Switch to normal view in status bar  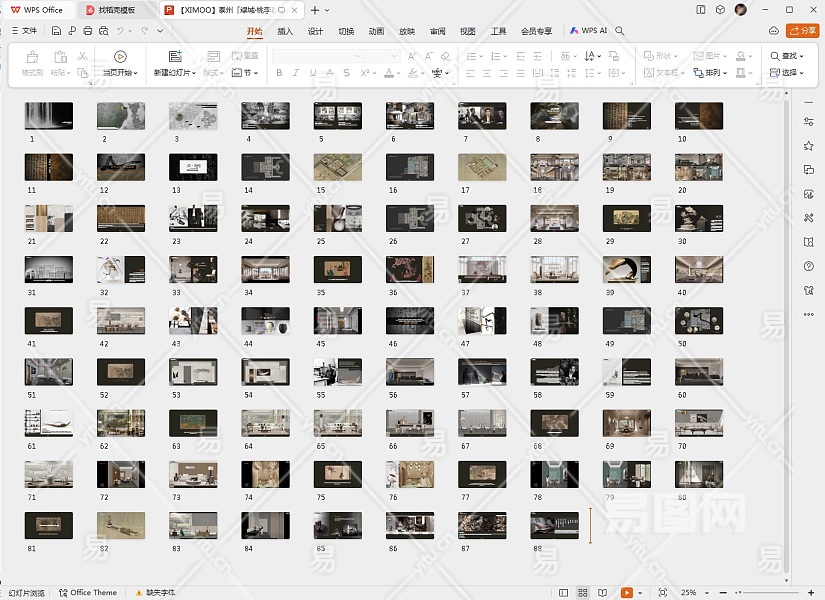click(x=563, y=593)
